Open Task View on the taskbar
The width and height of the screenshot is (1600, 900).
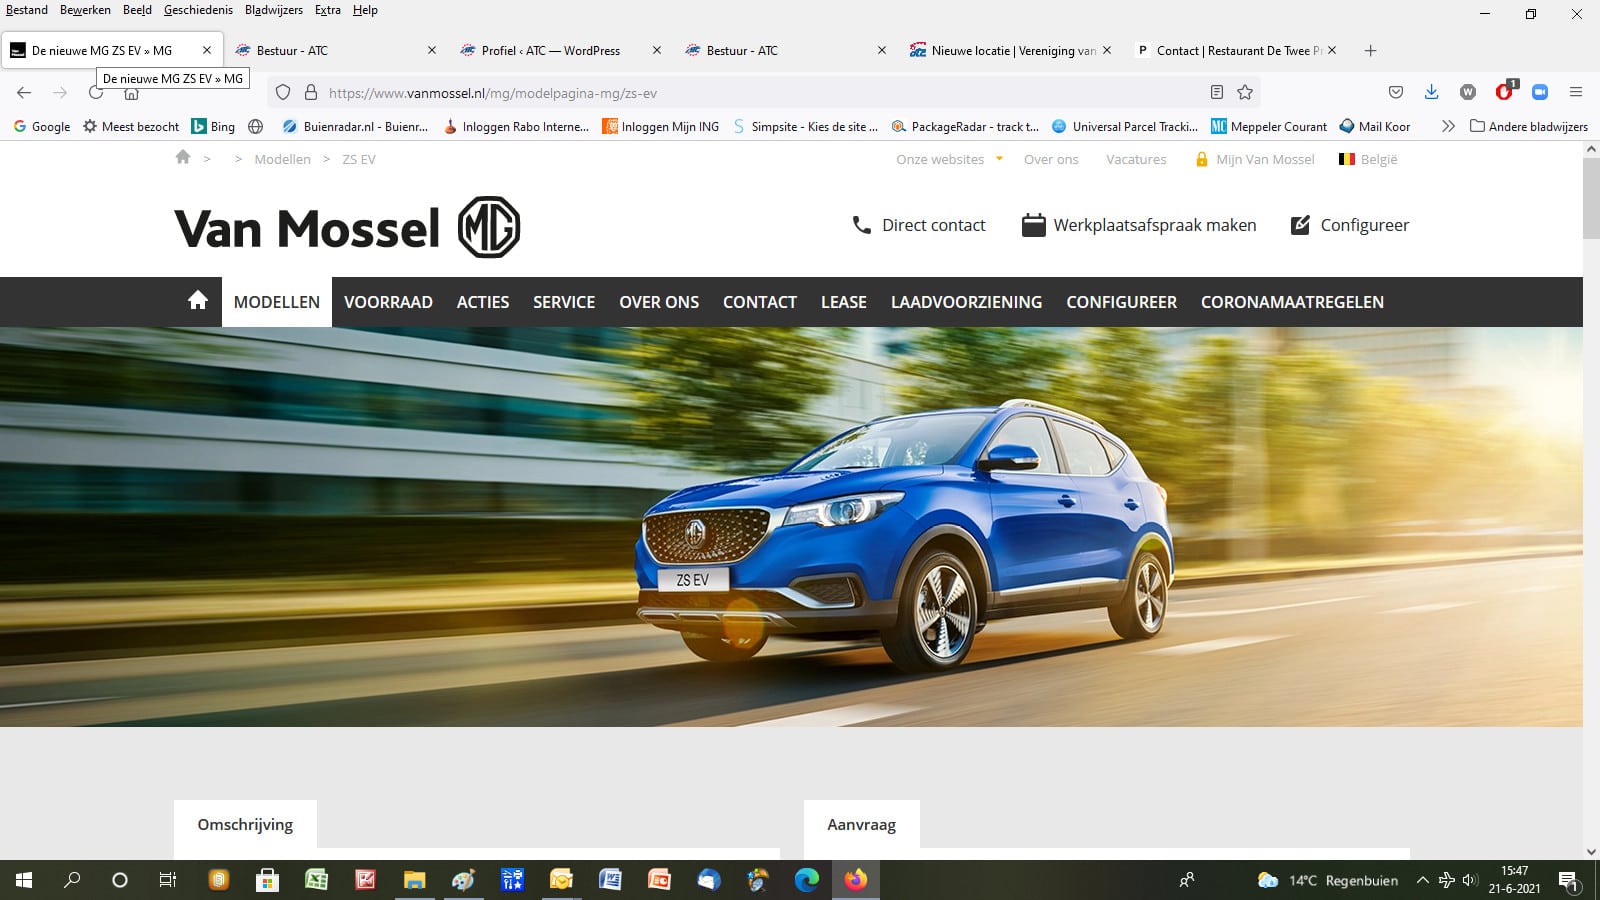tap(168, 880)
